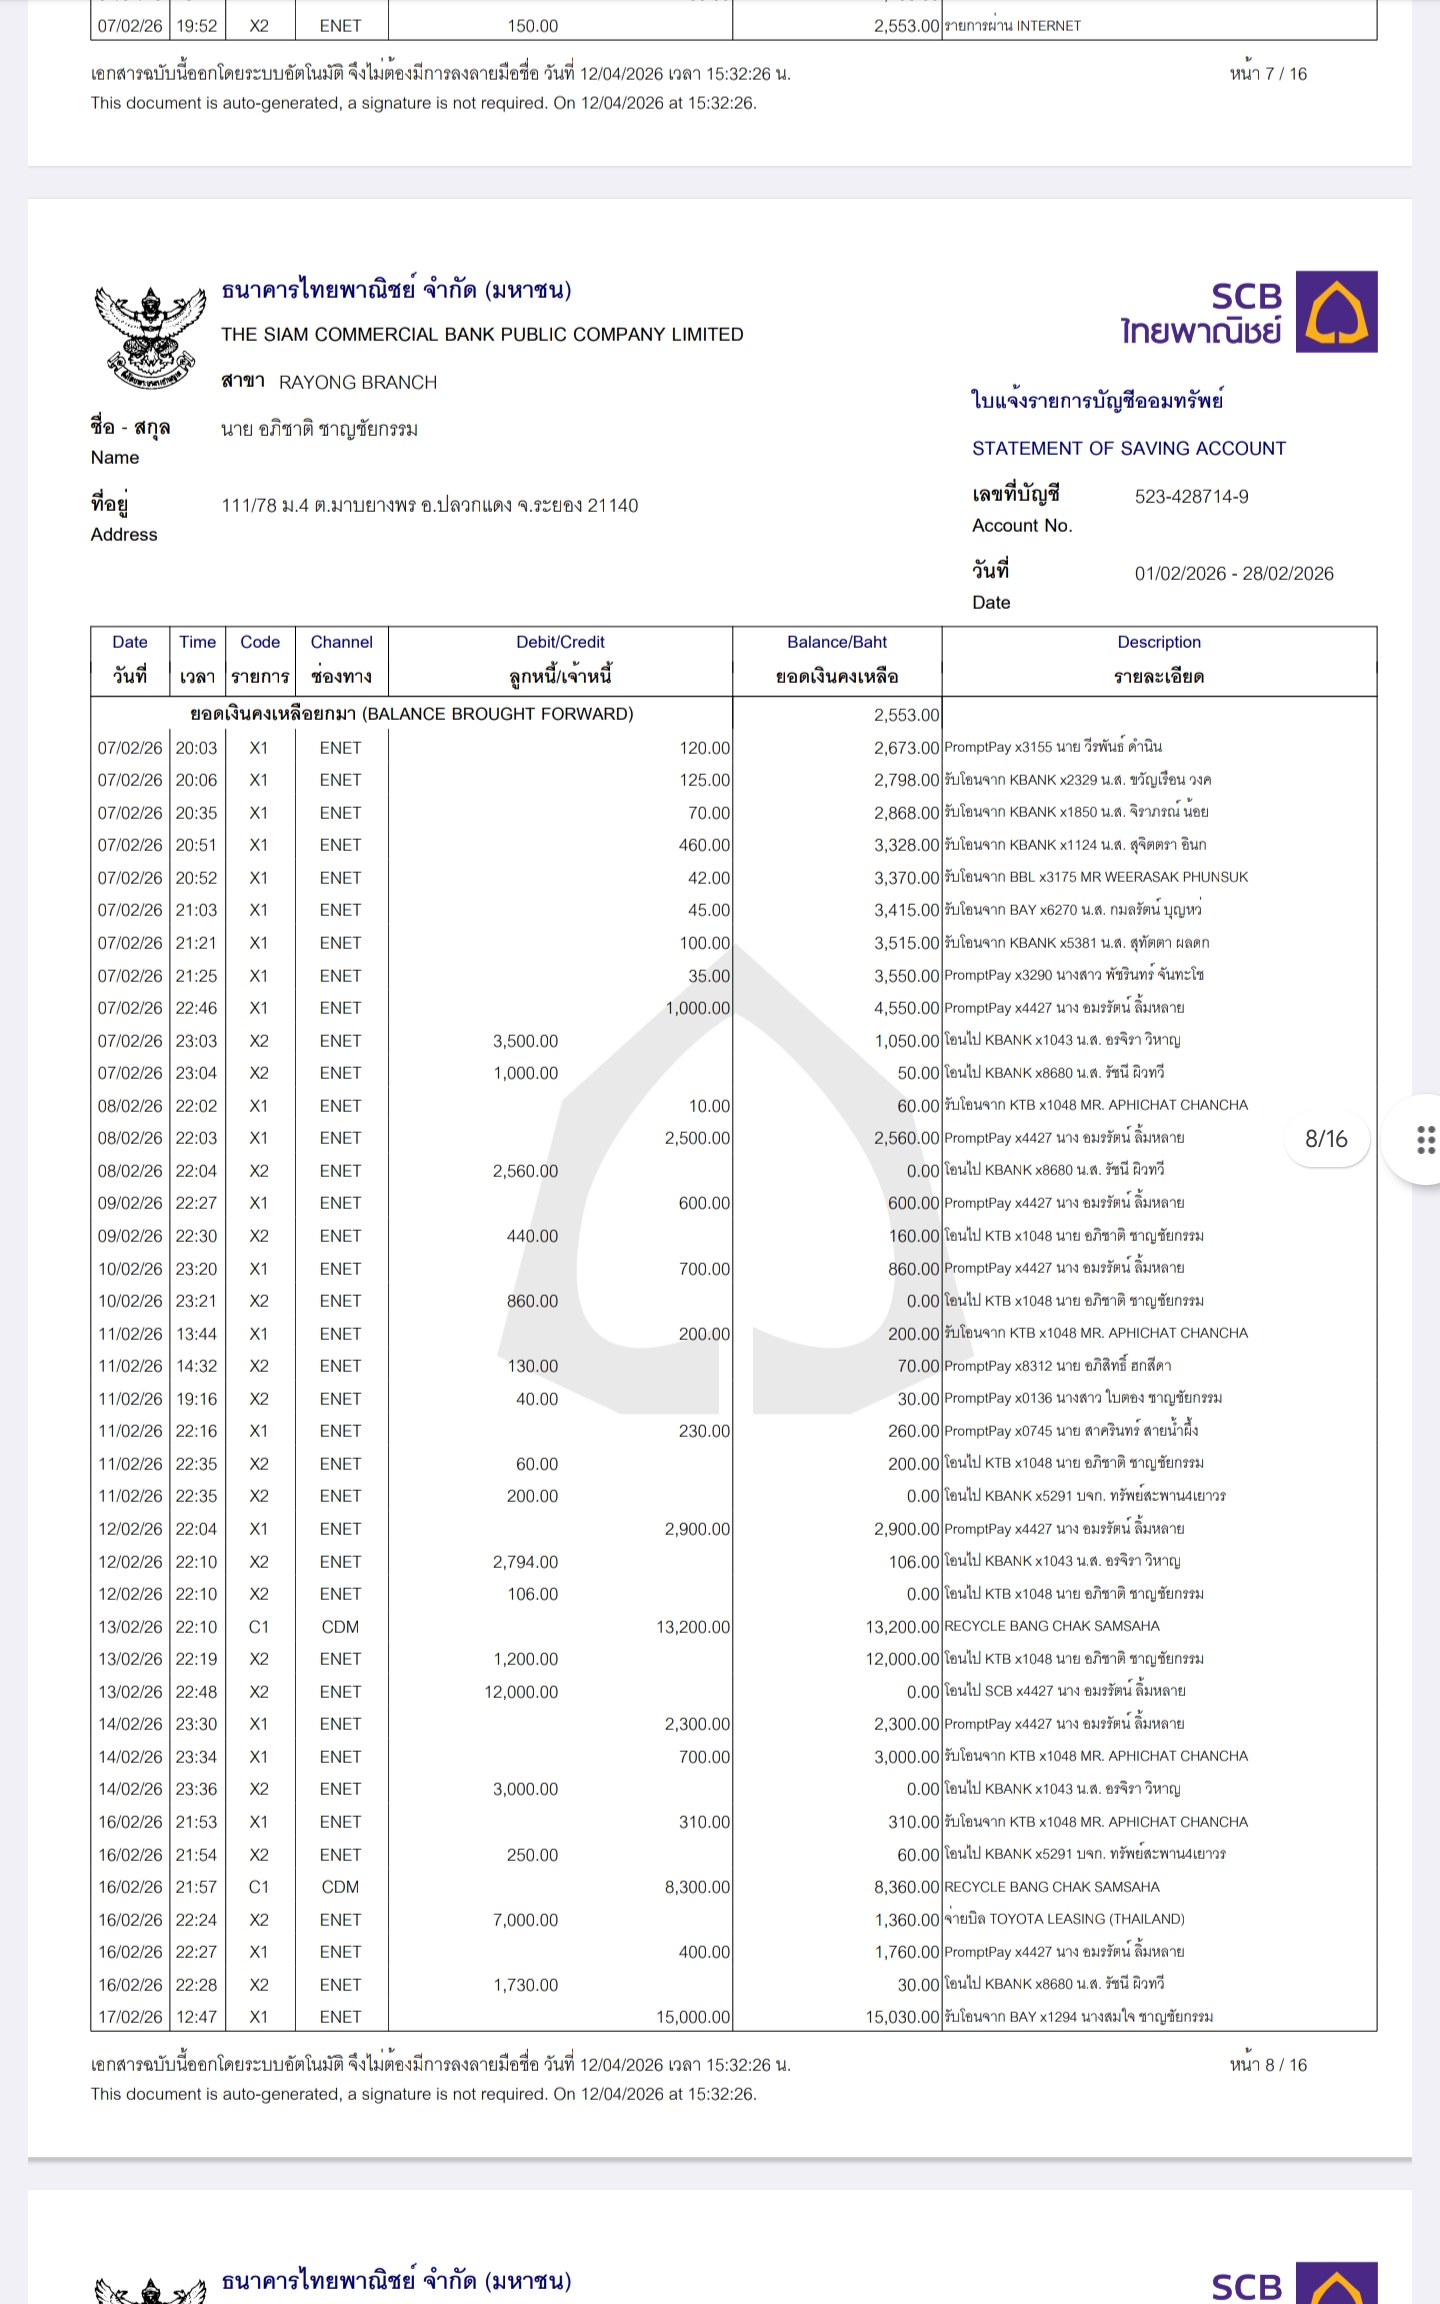The height and width of the screenshot is (2304, 1440).
Task: Tap the 8/16 page indicator badge
Action: click(1326, 1139)
